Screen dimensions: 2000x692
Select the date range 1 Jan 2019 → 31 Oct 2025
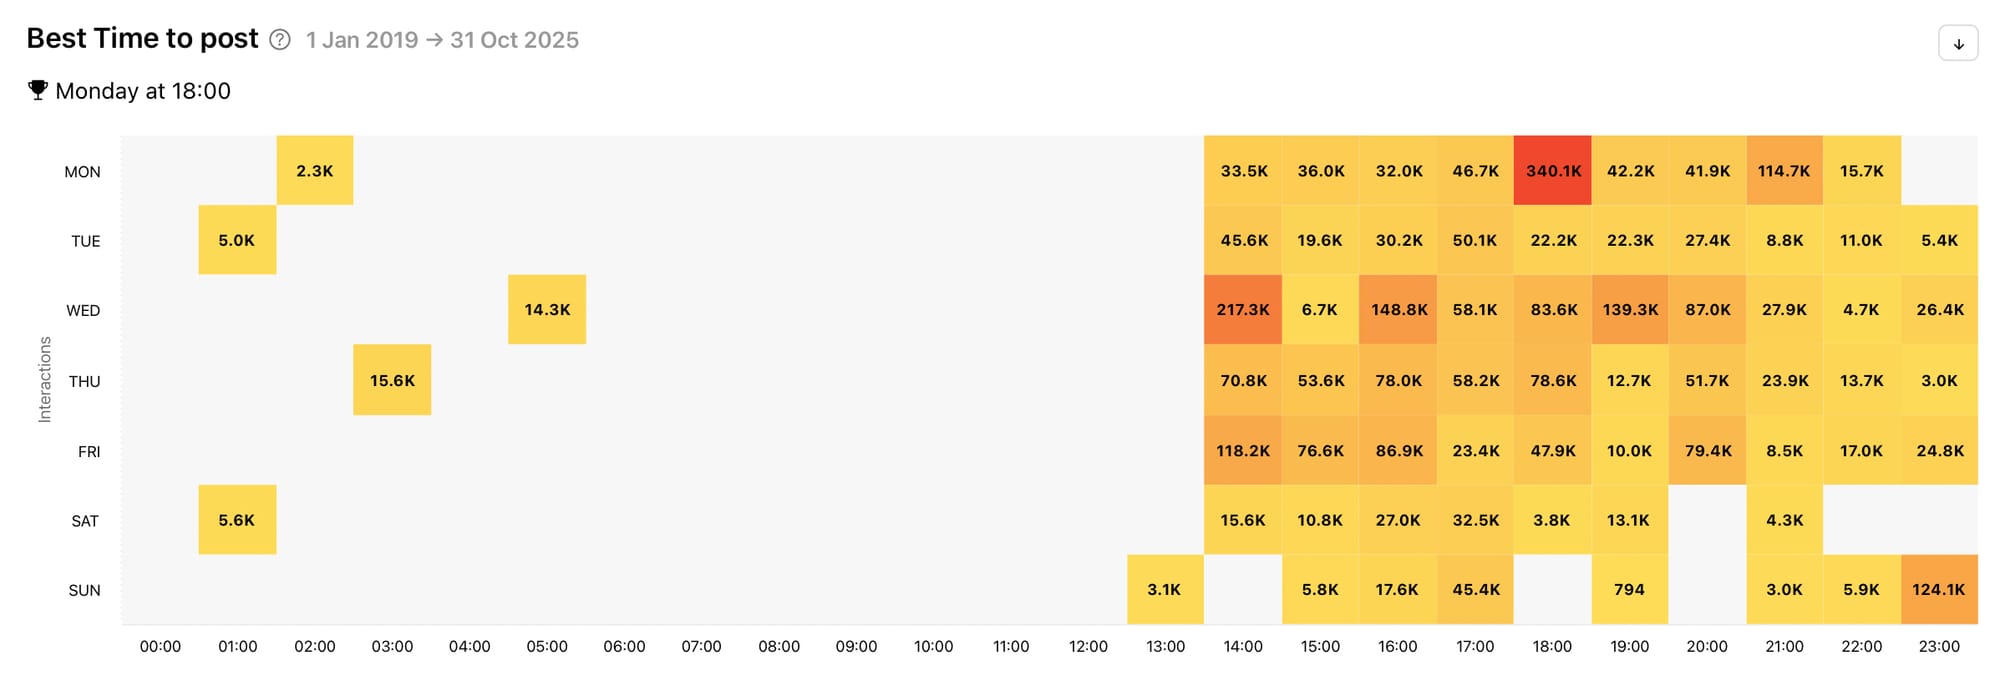coord(442,40)
